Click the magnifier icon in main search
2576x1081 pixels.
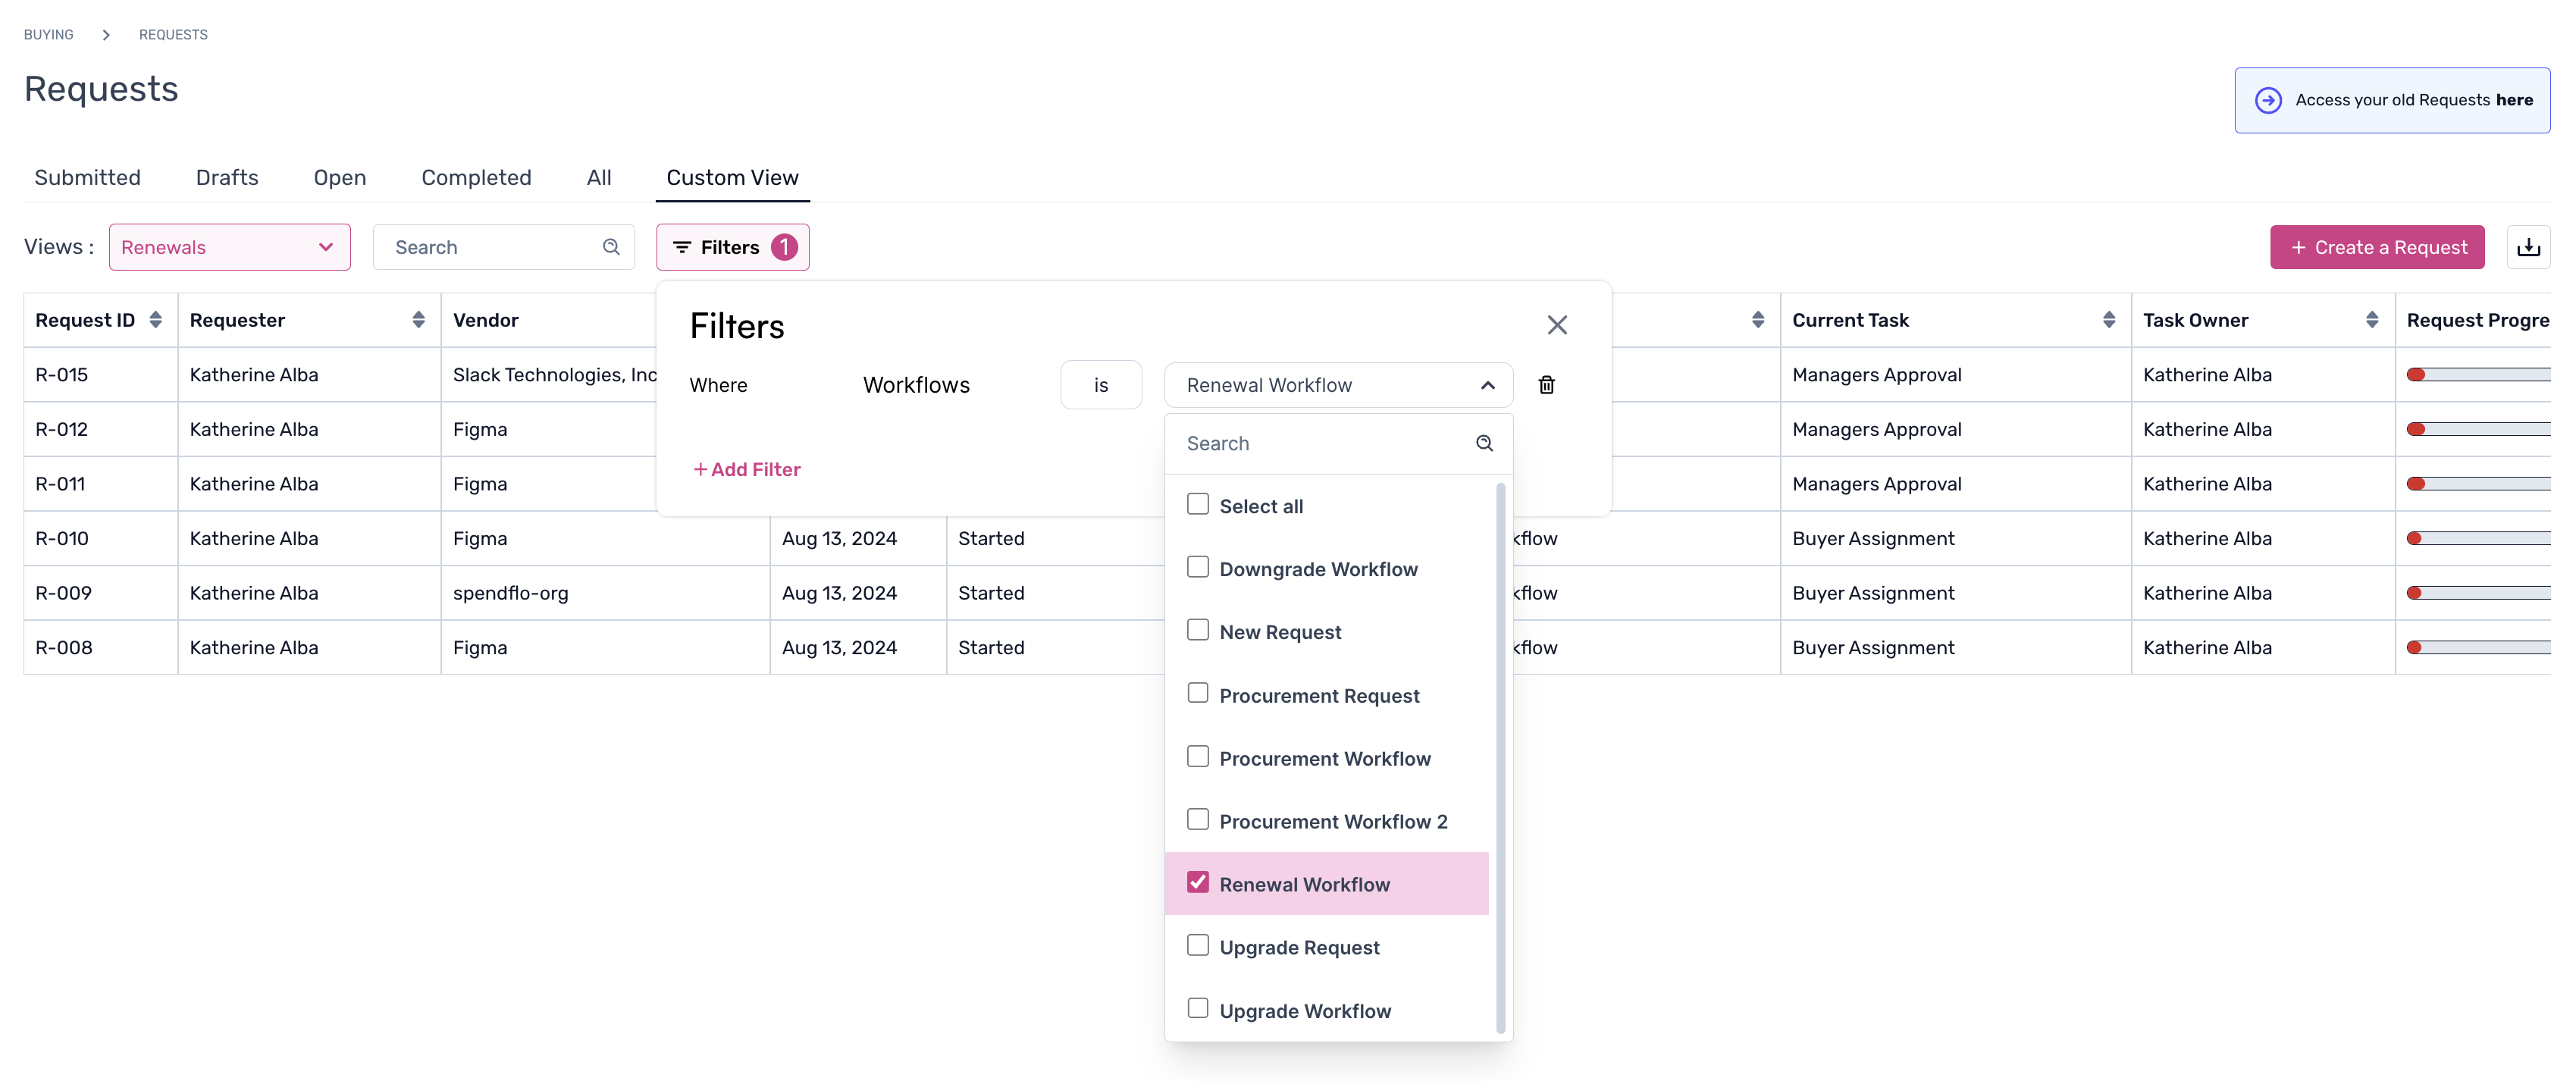coord(611,247)
